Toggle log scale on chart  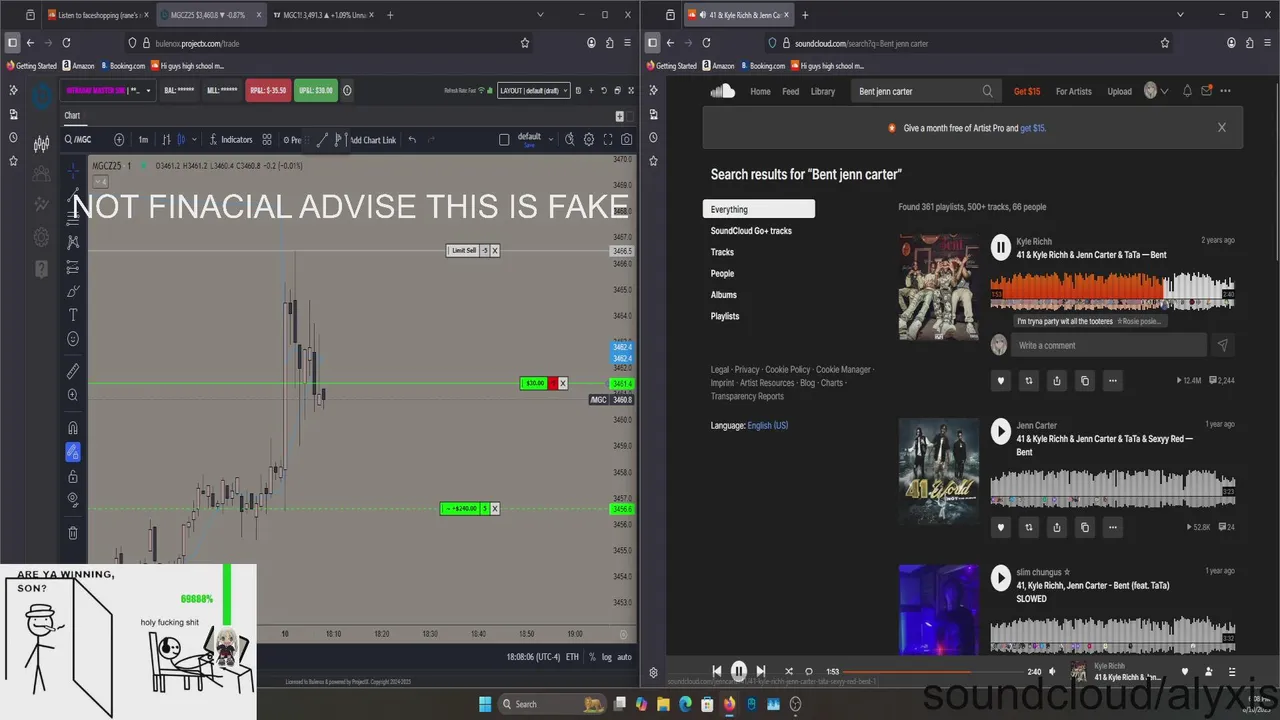pyautogui.click(x=607, y=657)
